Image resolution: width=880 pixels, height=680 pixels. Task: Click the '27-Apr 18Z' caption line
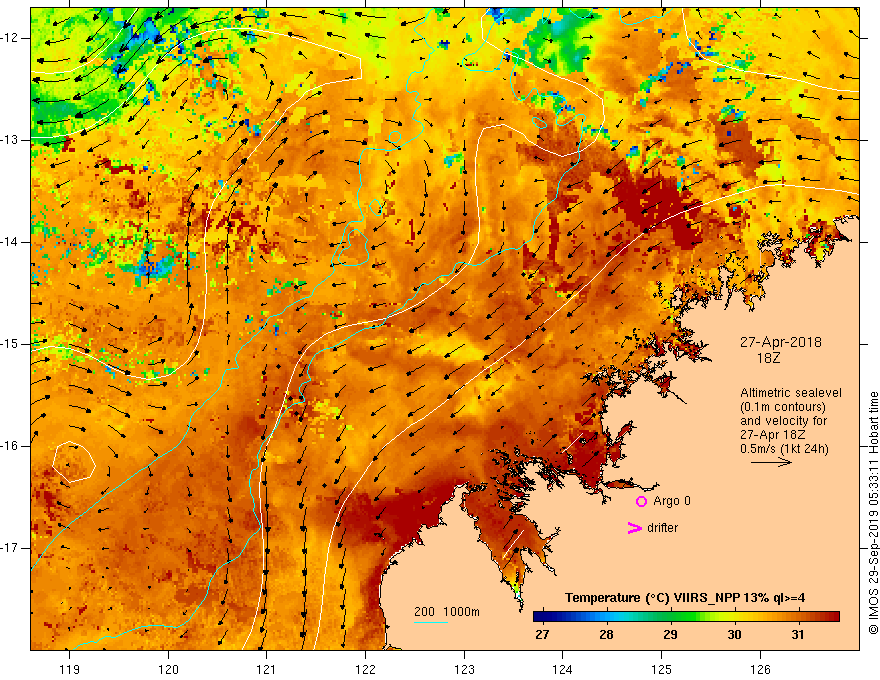(x=773, y=435)
